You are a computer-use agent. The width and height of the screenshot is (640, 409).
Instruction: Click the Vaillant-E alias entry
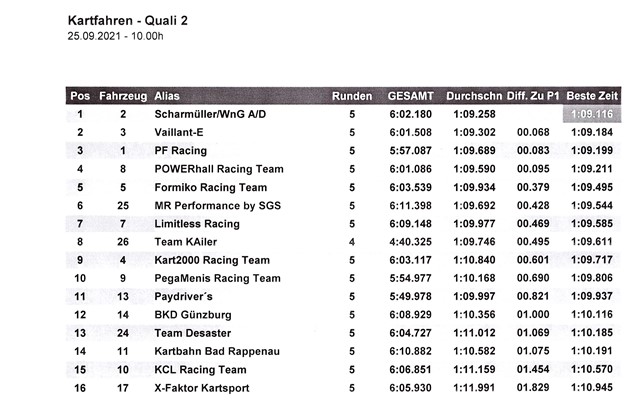[182, 132]
